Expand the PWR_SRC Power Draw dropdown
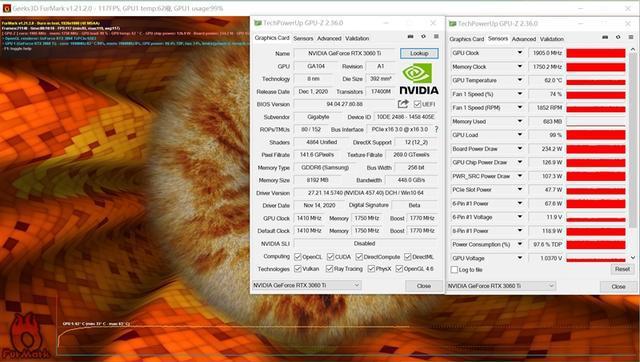Screen dimensions: 640x362 [x=520, y=176]
